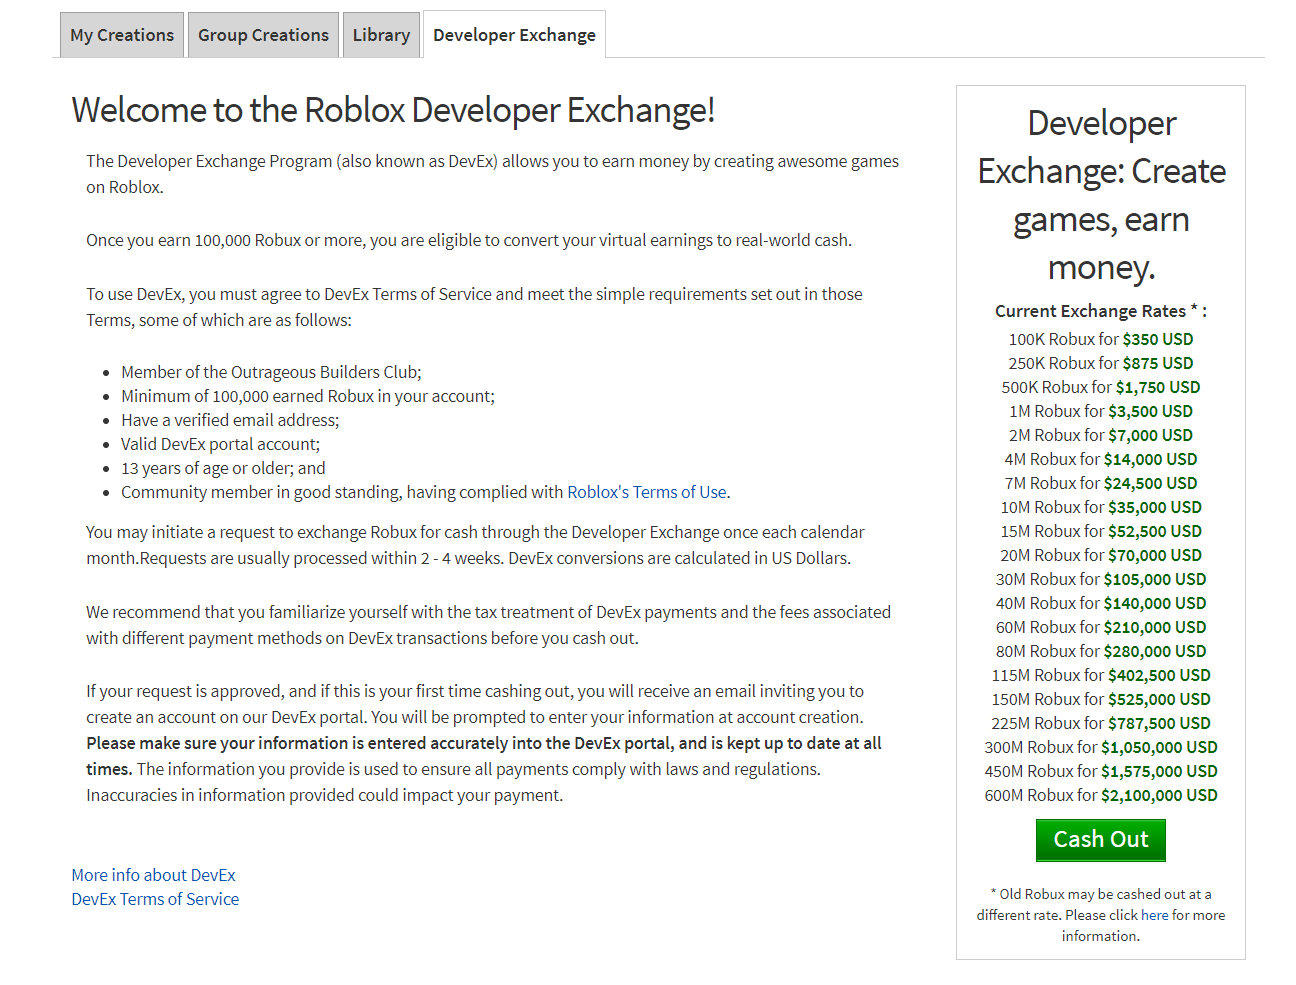This screenshot has height=985, width=1296.
Task: Click the Outrageous Builders Club requirement bullet
Action: pos(271,372)
